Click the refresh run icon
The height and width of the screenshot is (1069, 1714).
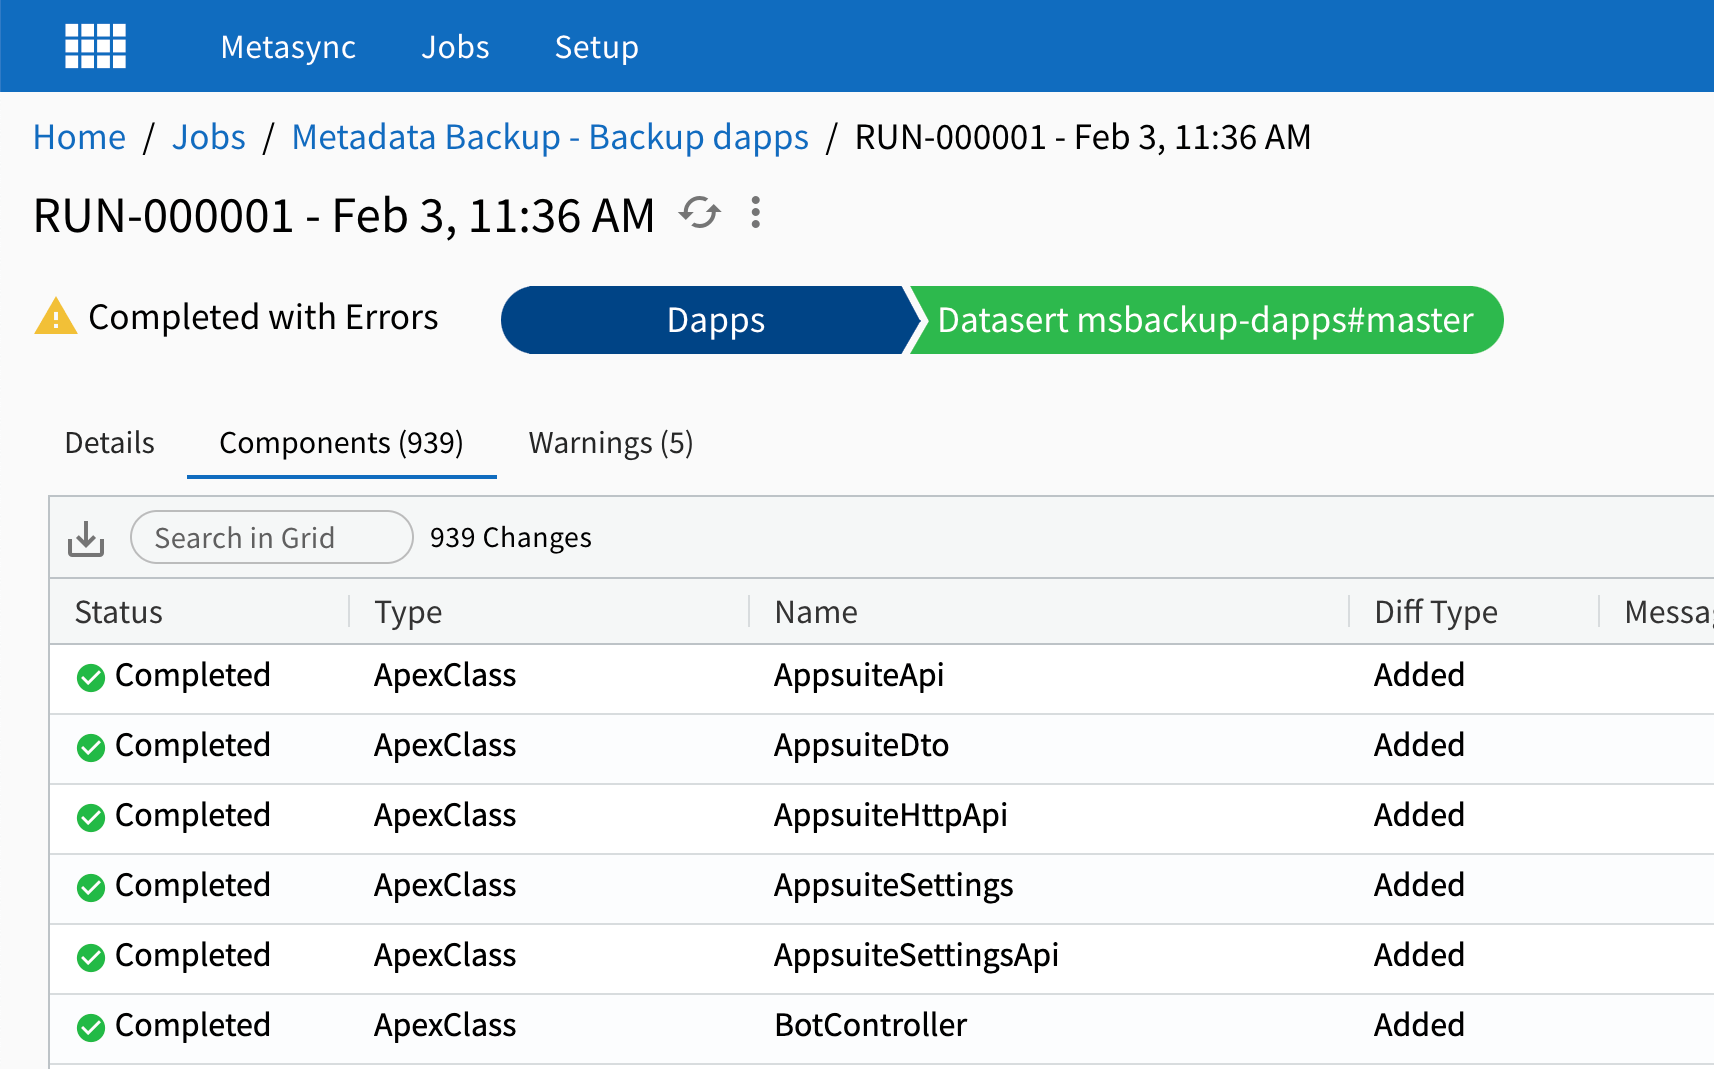click(700, 212)
